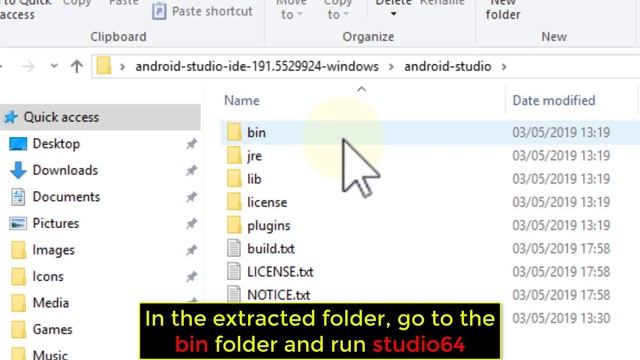Expand chevron after android-studio breadcrumb
The height and width of the screenshot is (360, 640).
pos(504,67)
